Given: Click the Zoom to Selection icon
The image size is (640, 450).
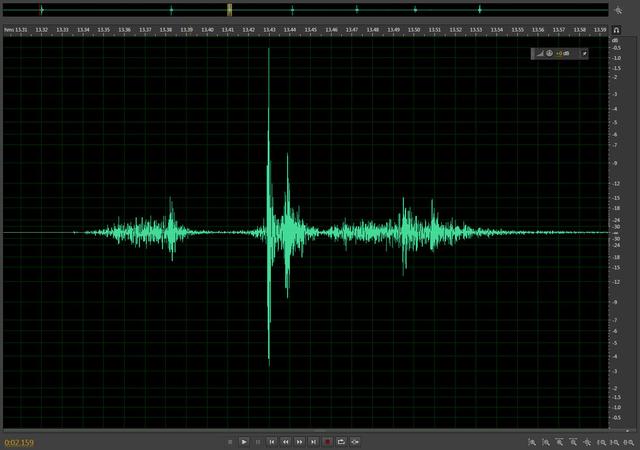Looking at the screenshot, I should tap(629, 443).
